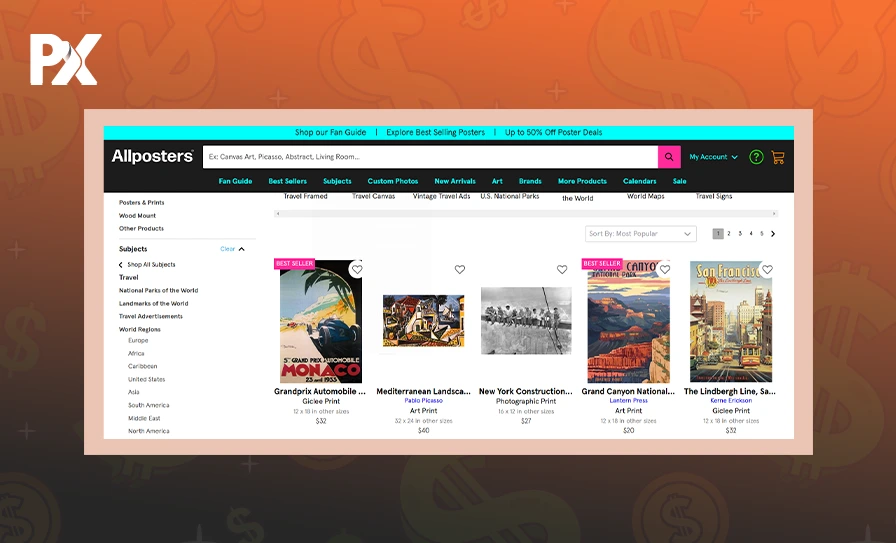
Task: Open the Sort By Most Popular dropdown
Action: pyautogui.click(x=640, y=234)
